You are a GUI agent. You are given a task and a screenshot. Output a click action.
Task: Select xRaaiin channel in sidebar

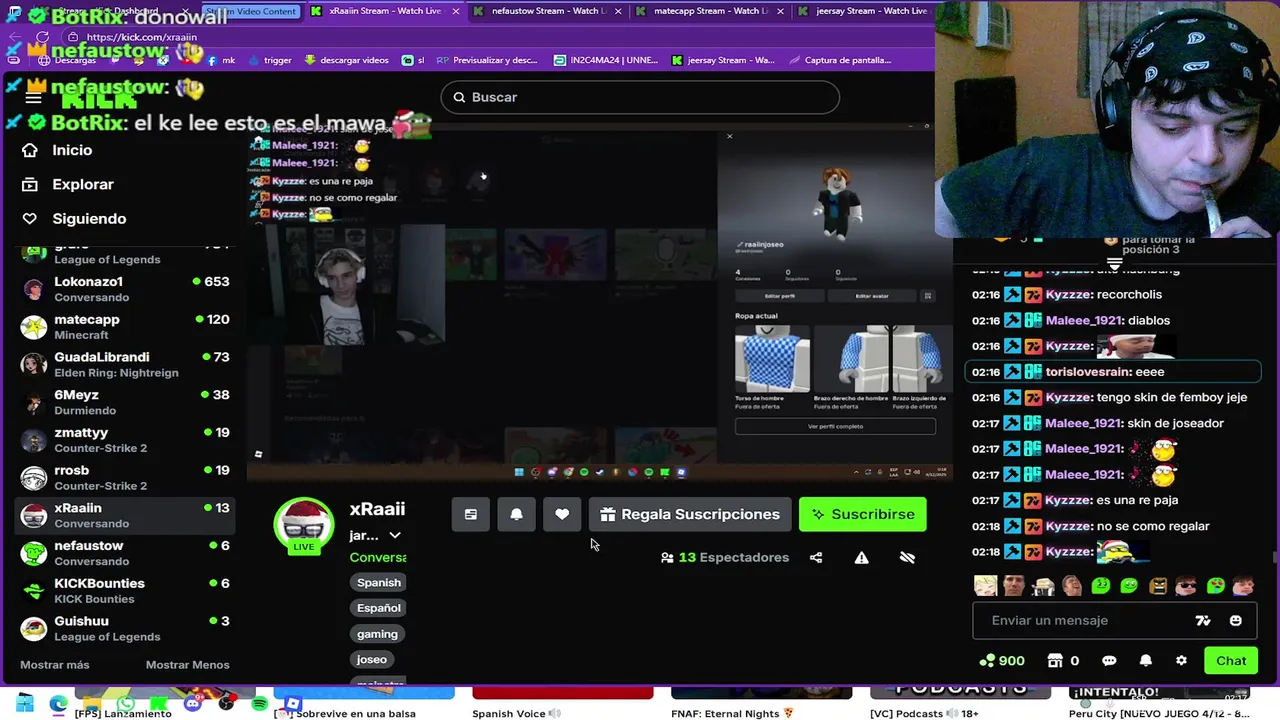coord(125,515)
